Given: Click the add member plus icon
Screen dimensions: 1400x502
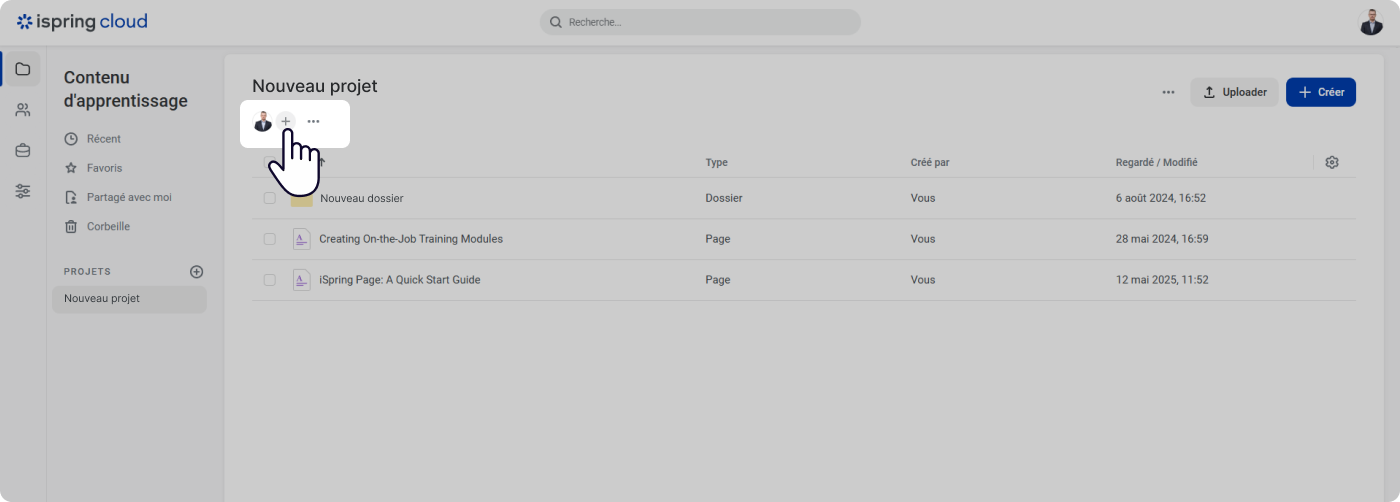Looking at the screenshot, I should [x=286, y=121].
